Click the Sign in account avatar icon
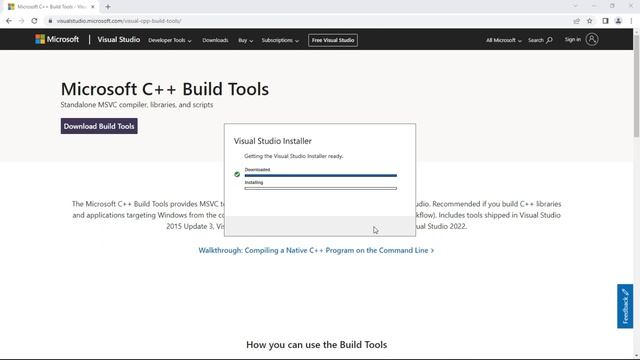Viewport: 640px width, 360px height. click(592, 40)
